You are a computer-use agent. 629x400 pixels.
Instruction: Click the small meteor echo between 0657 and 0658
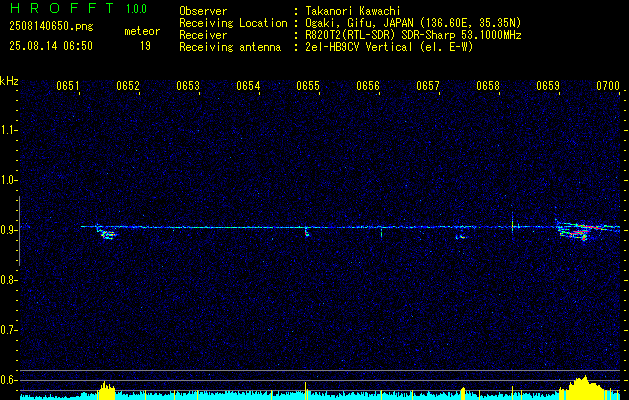[x=461, y=237]
